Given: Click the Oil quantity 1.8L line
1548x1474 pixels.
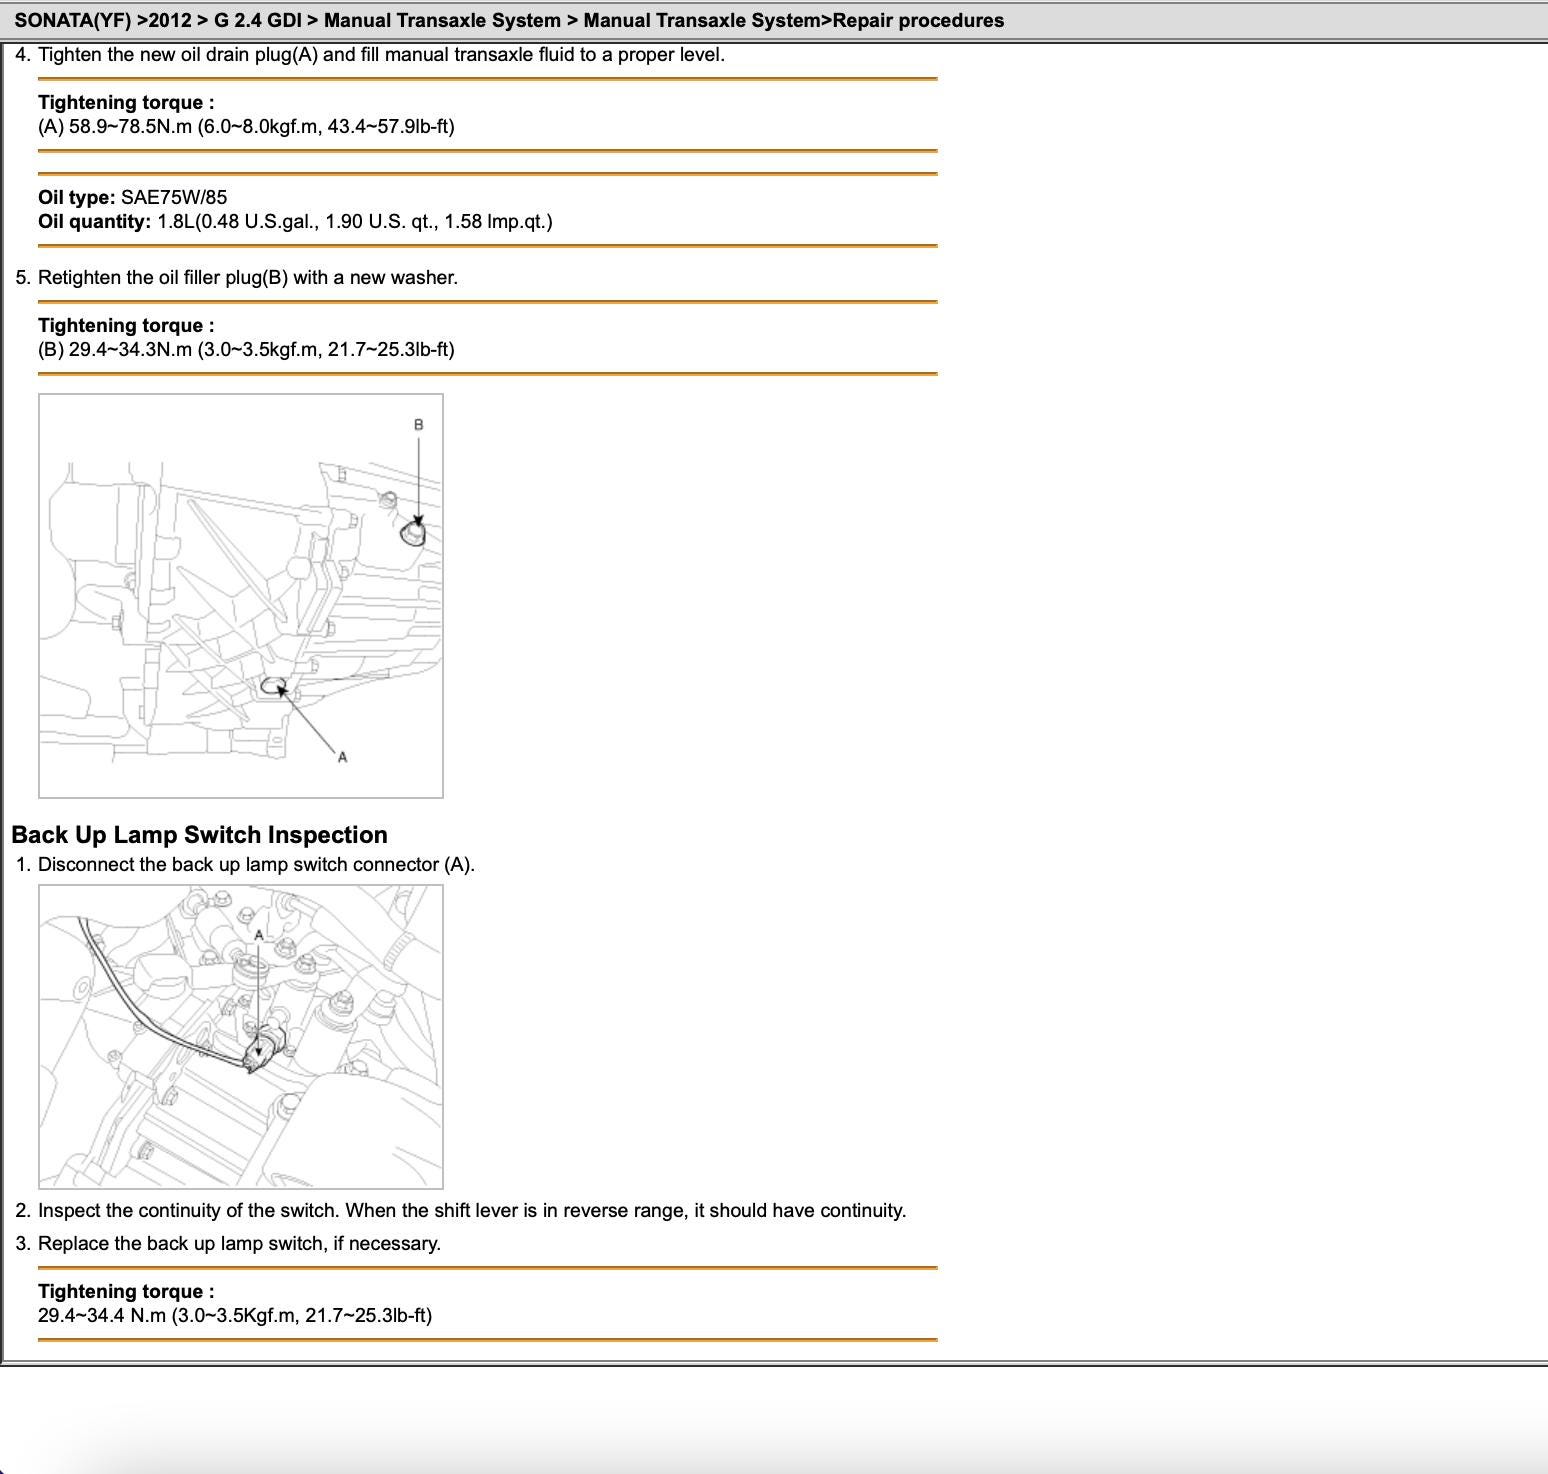Looking at the screenshot, I should (295, 221).
